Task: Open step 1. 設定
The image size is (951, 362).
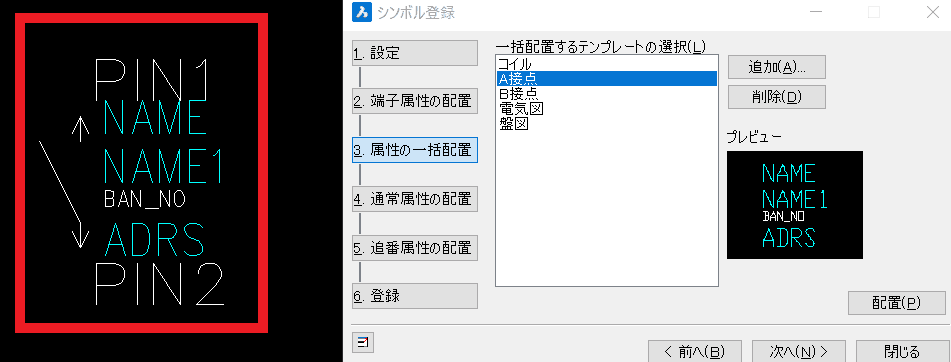Action: (415, 53)
